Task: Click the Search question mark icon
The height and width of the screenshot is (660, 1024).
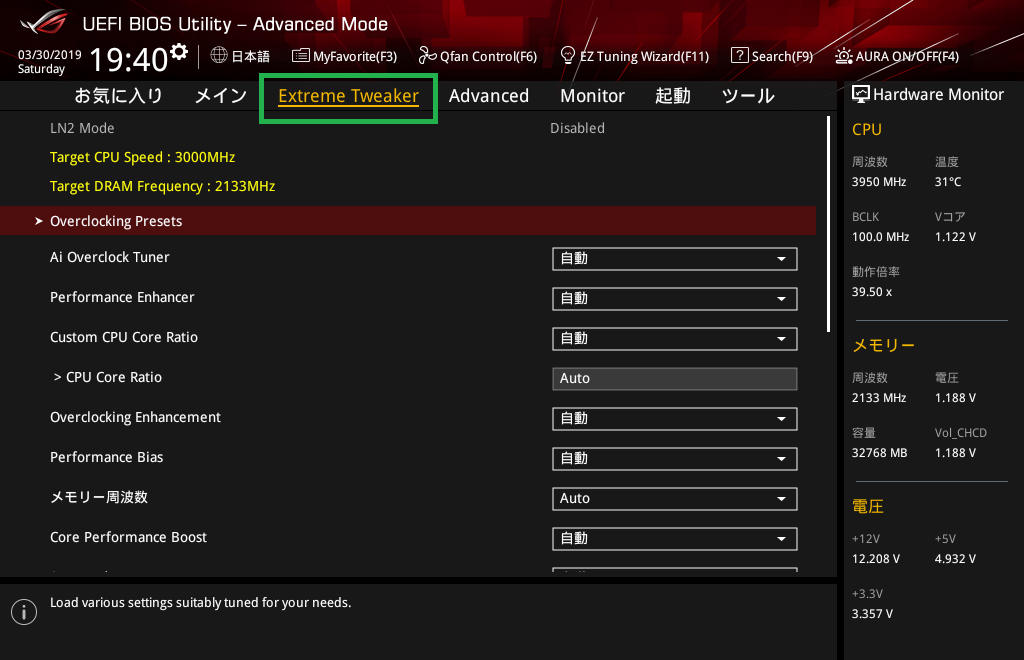Action: point(739,55)
